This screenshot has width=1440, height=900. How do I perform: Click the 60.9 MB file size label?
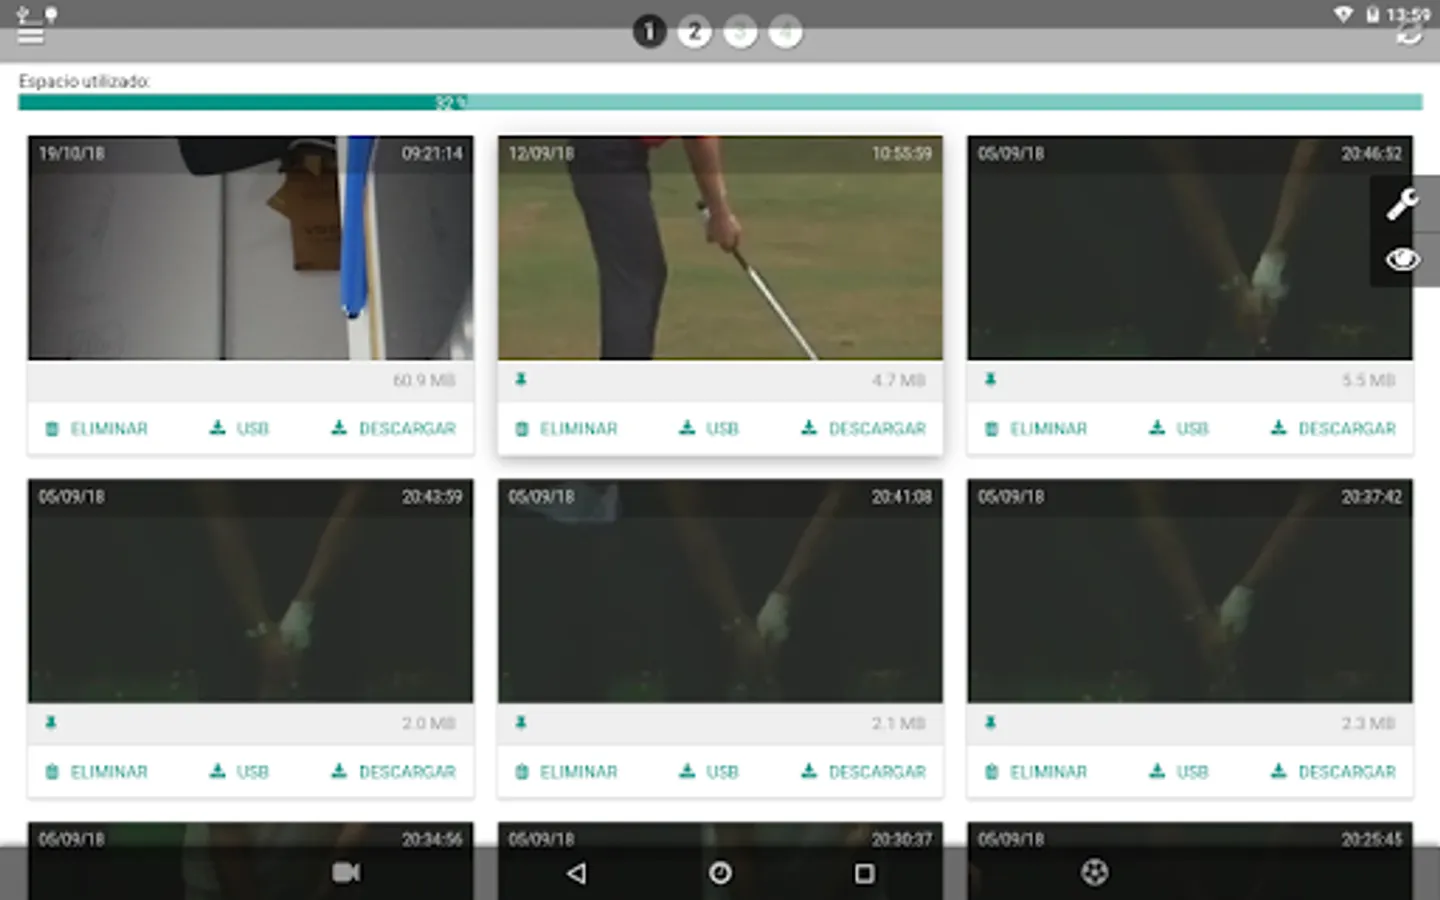[424, 380]
